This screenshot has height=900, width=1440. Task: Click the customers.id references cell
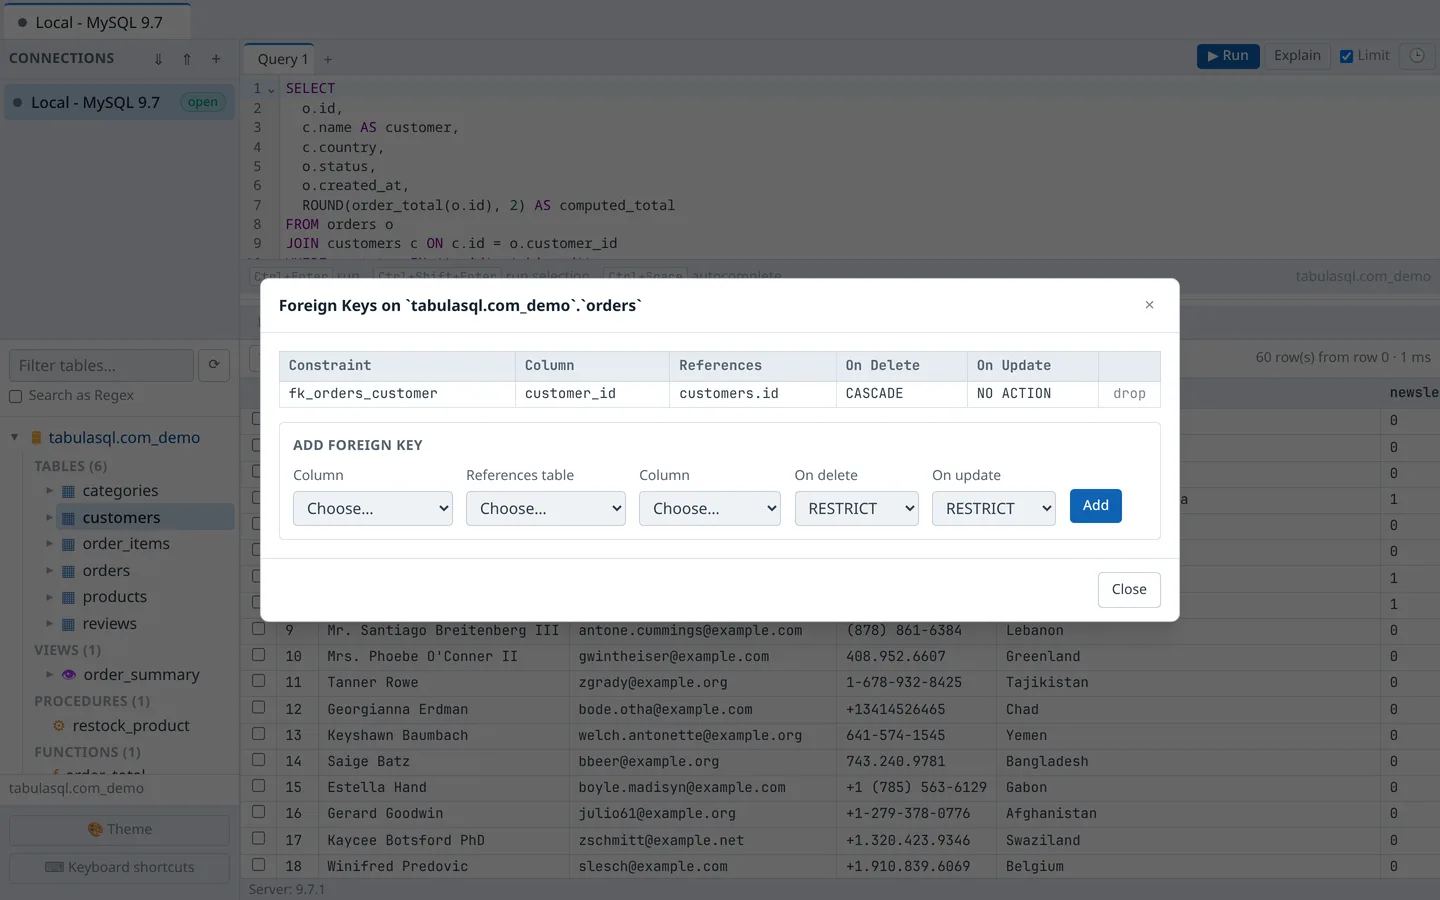pyautogui.click(x=752, y=394)
